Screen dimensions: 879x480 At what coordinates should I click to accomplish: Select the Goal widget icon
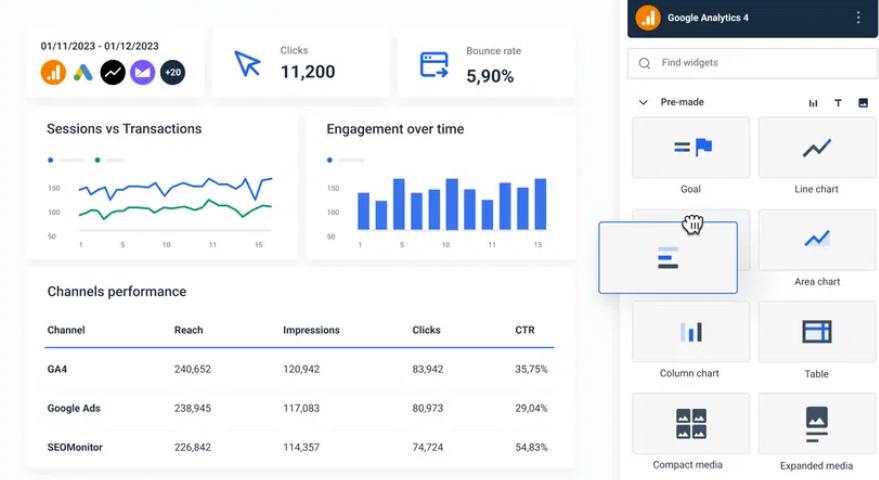[x=691, y=147]
